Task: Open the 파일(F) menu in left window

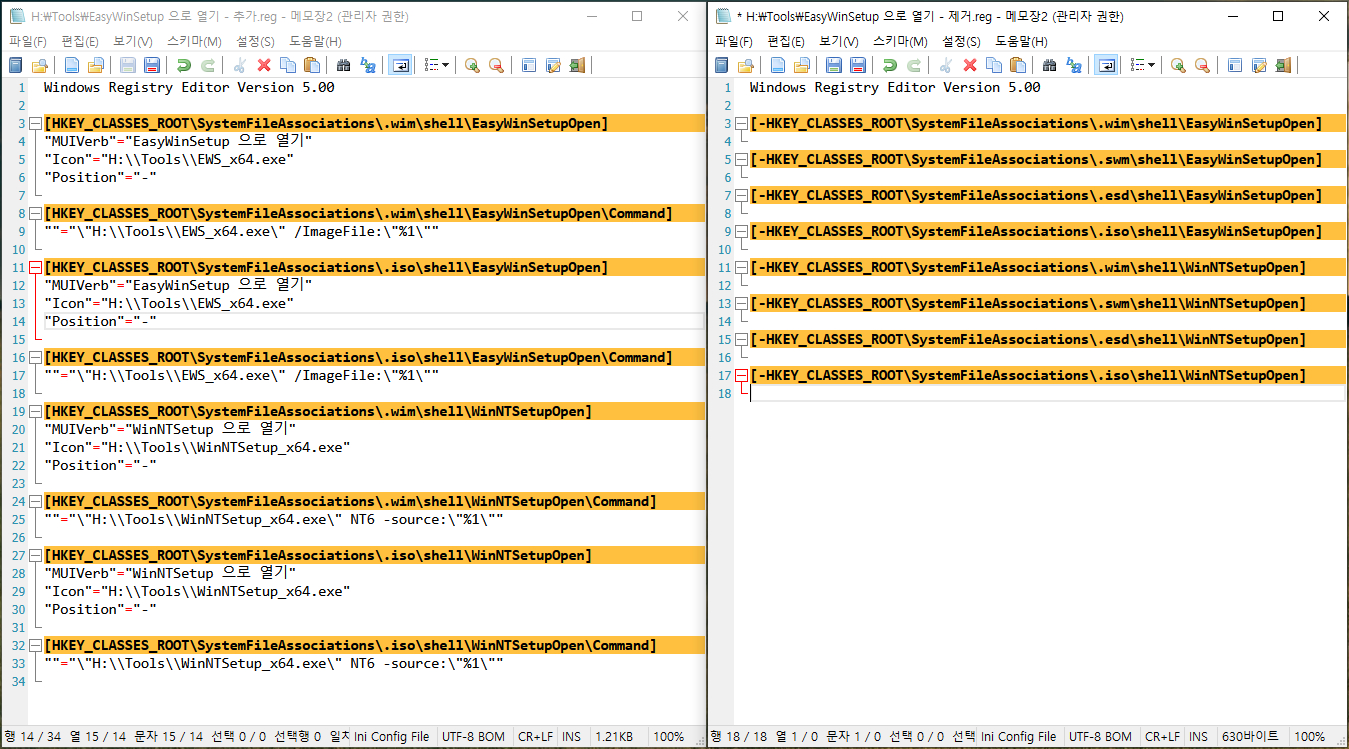Action: click(x=28, y=41)
